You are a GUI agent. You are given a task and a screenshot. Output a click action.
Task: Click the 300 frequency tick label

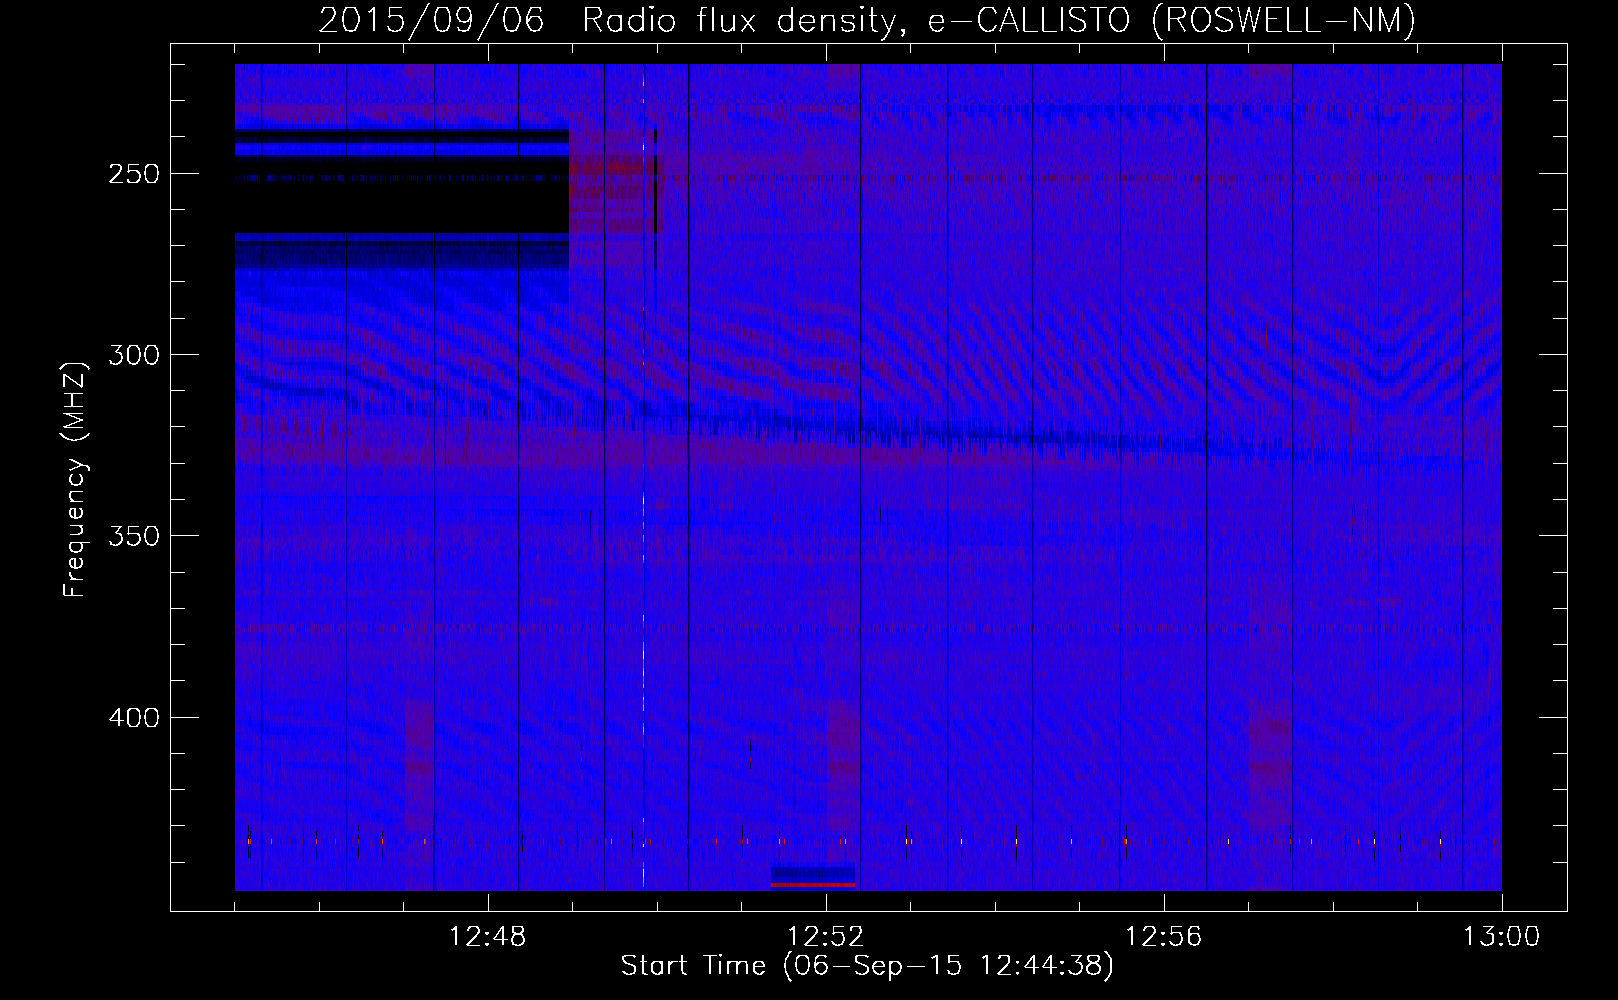pyautogui.click(x=133, y=355)
